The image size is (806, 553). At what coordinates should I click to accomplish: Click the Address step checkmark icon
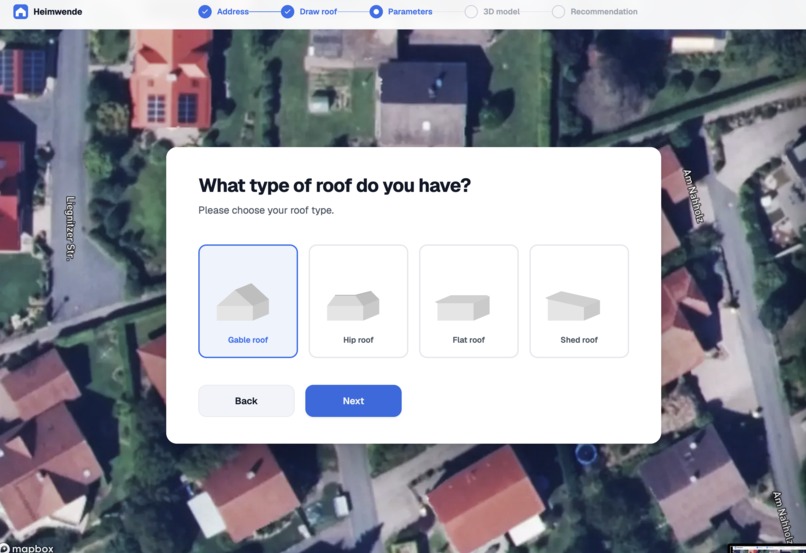pyautogui.click(x=205, y=11)
